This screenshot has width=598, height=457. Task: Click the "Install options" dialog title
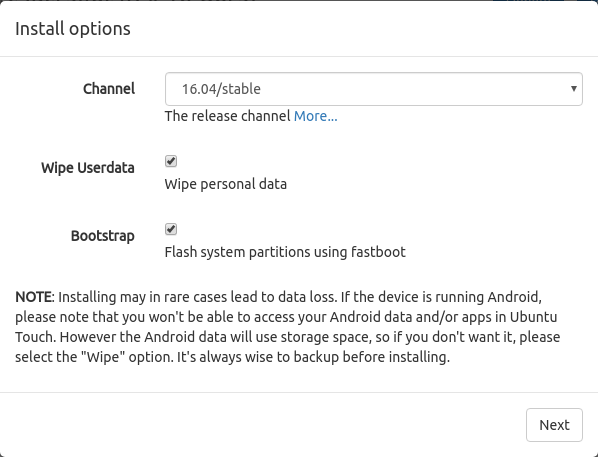[x=73, y=29]
